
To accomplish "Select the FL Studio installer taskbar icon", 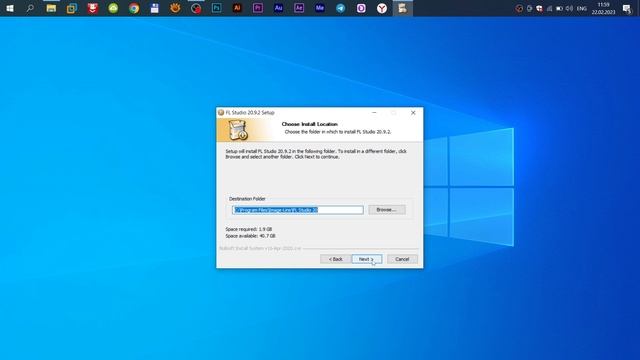I will pos(402,8).
